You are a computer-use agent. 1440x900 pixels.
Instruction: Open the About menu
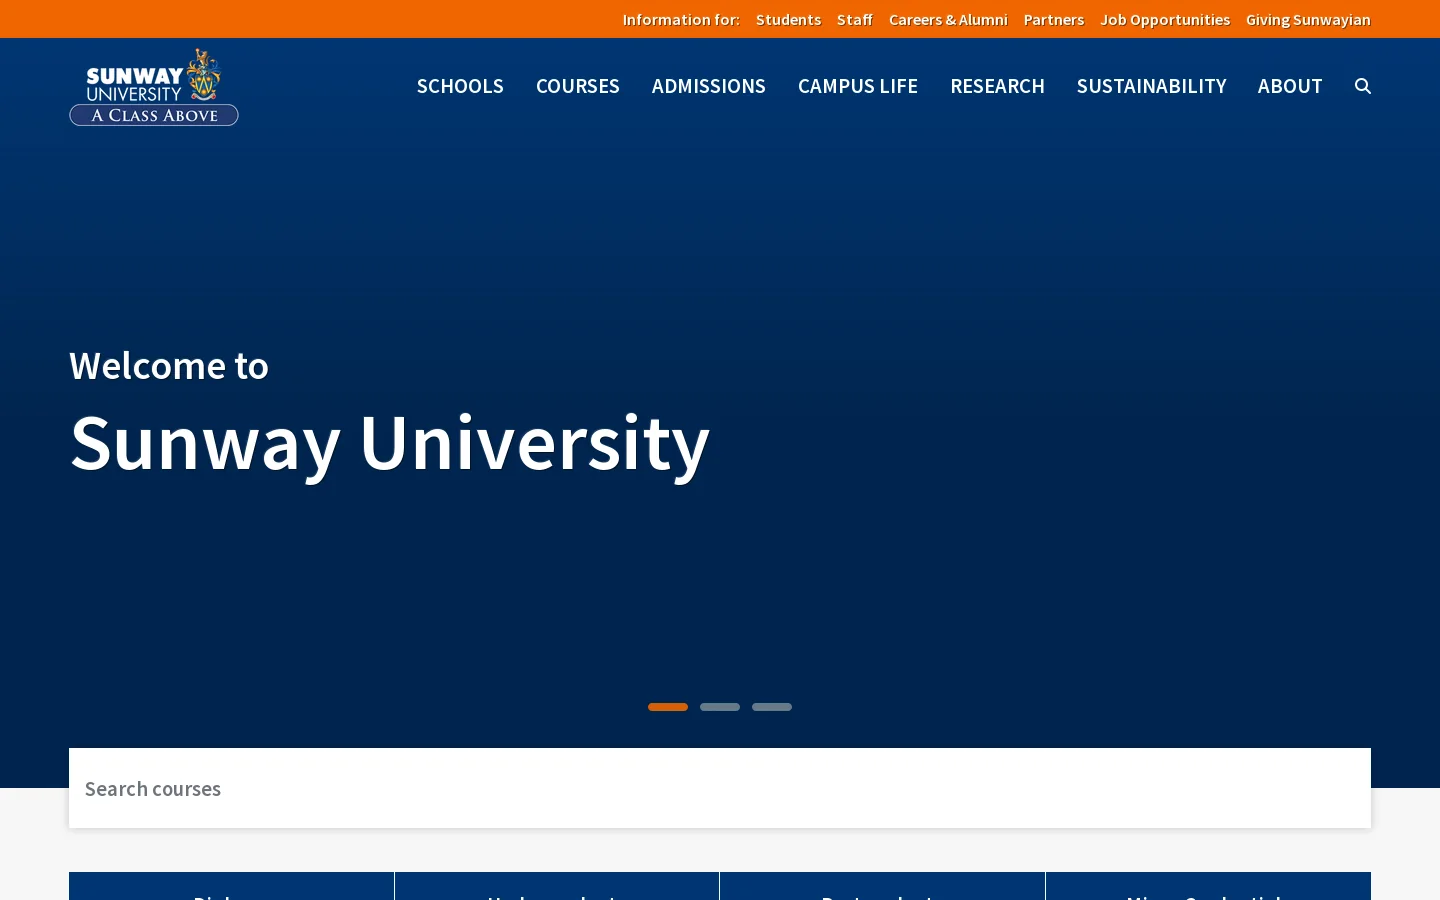coord(1290,86)
